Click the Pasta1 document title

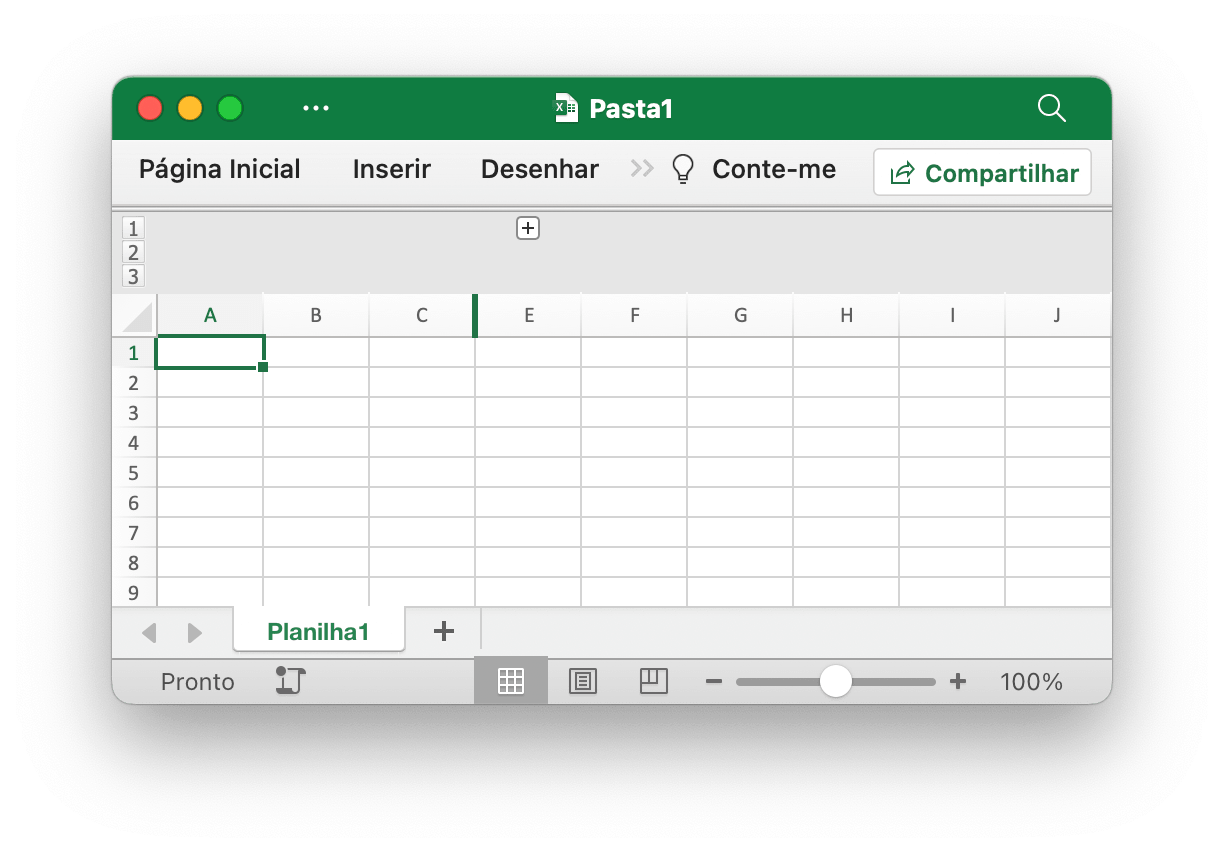631,108
